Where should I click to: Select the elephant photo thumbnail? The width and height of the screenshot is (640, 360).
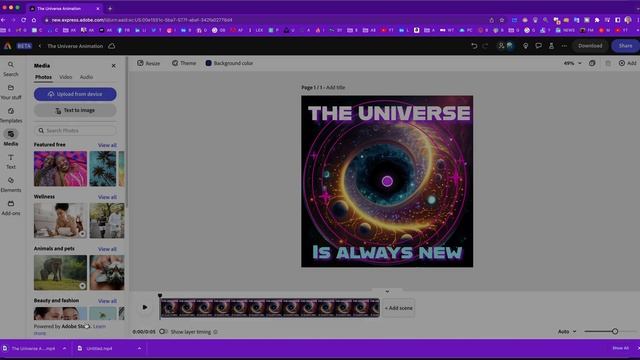pos(60,273)
